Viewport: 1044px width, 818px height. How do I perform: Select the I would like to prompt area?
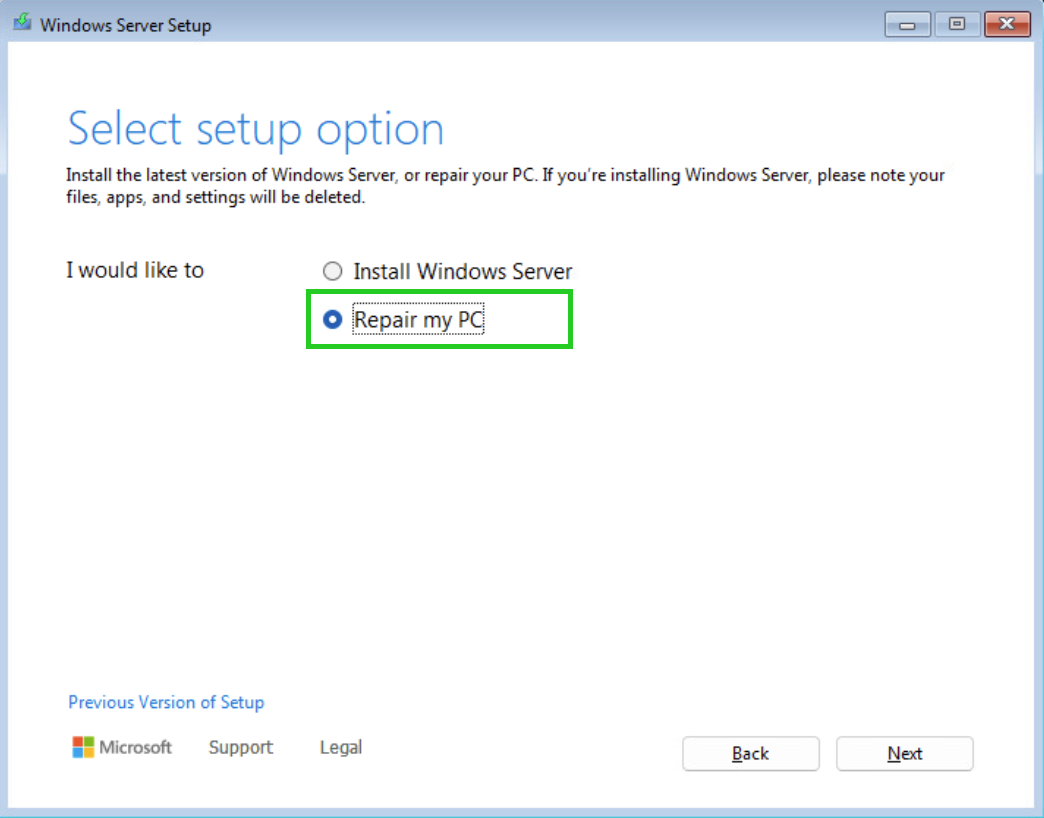pyautogui.click(x=135, y=270)
